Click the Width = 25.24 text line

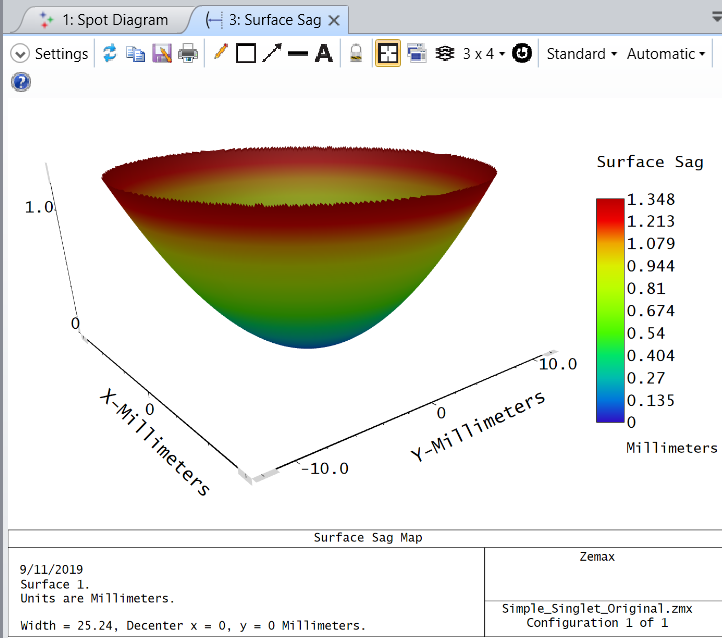click(192, 626)
